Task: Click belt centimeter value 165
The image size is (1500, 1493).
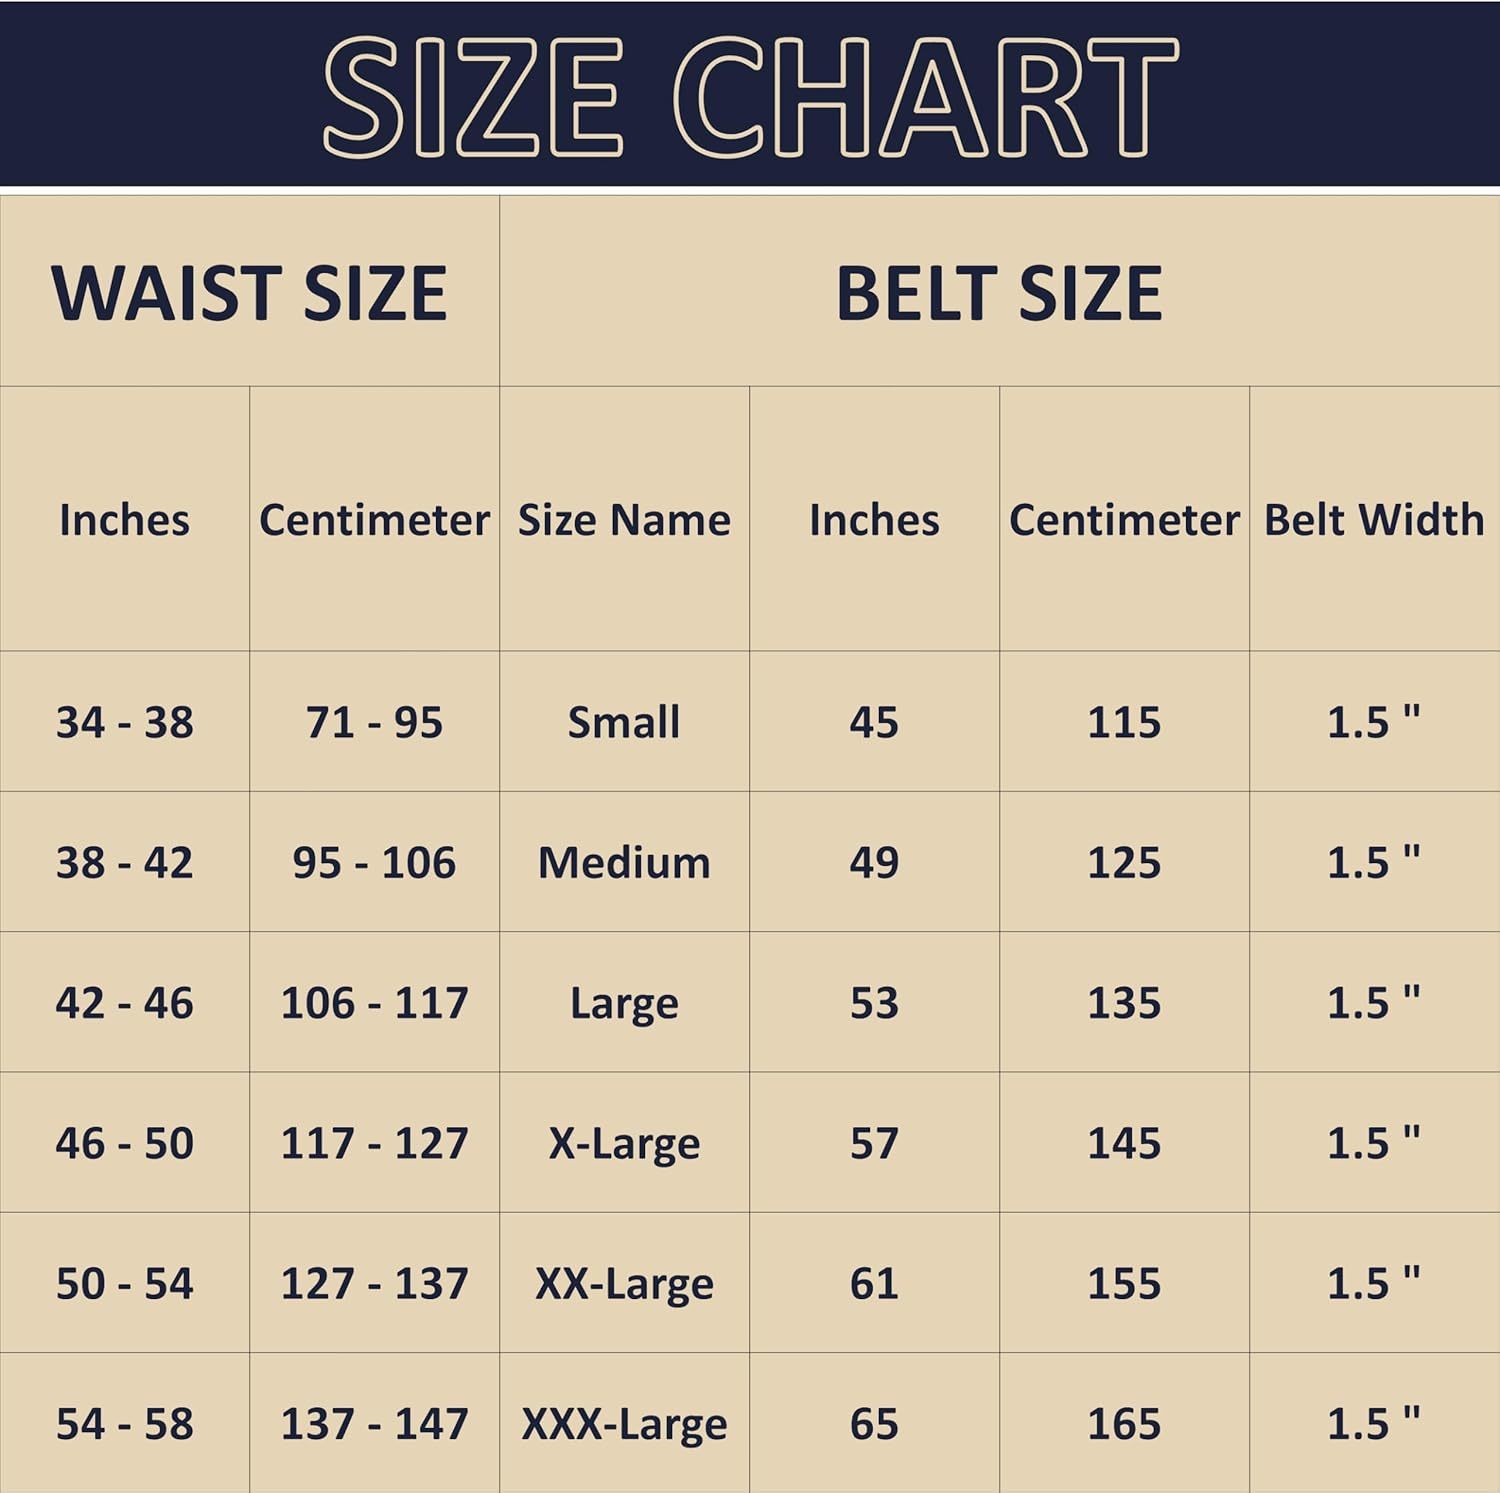Action: coord(1124,1422)
